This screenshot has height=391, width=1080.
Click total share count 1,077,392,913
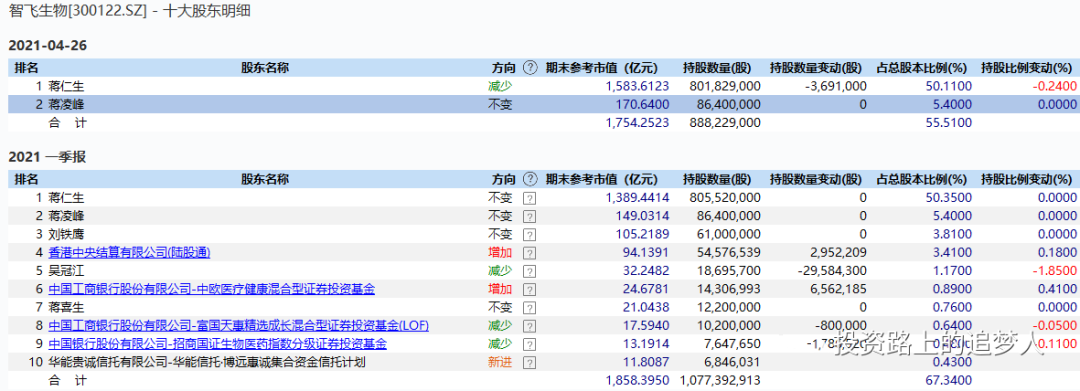(x=720, y=380)
